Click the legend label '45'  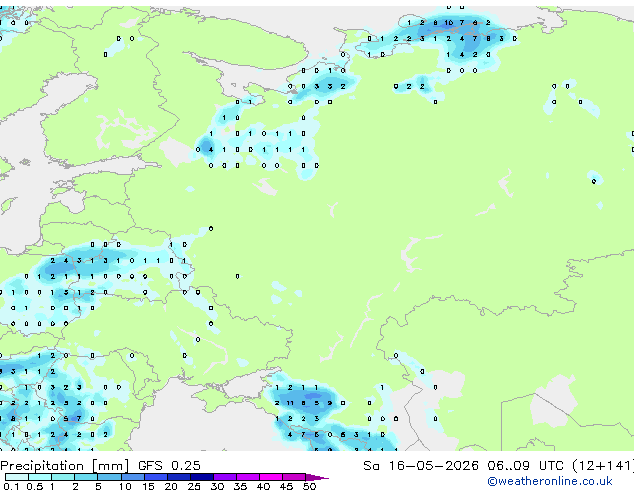click(x=286, y=486)
